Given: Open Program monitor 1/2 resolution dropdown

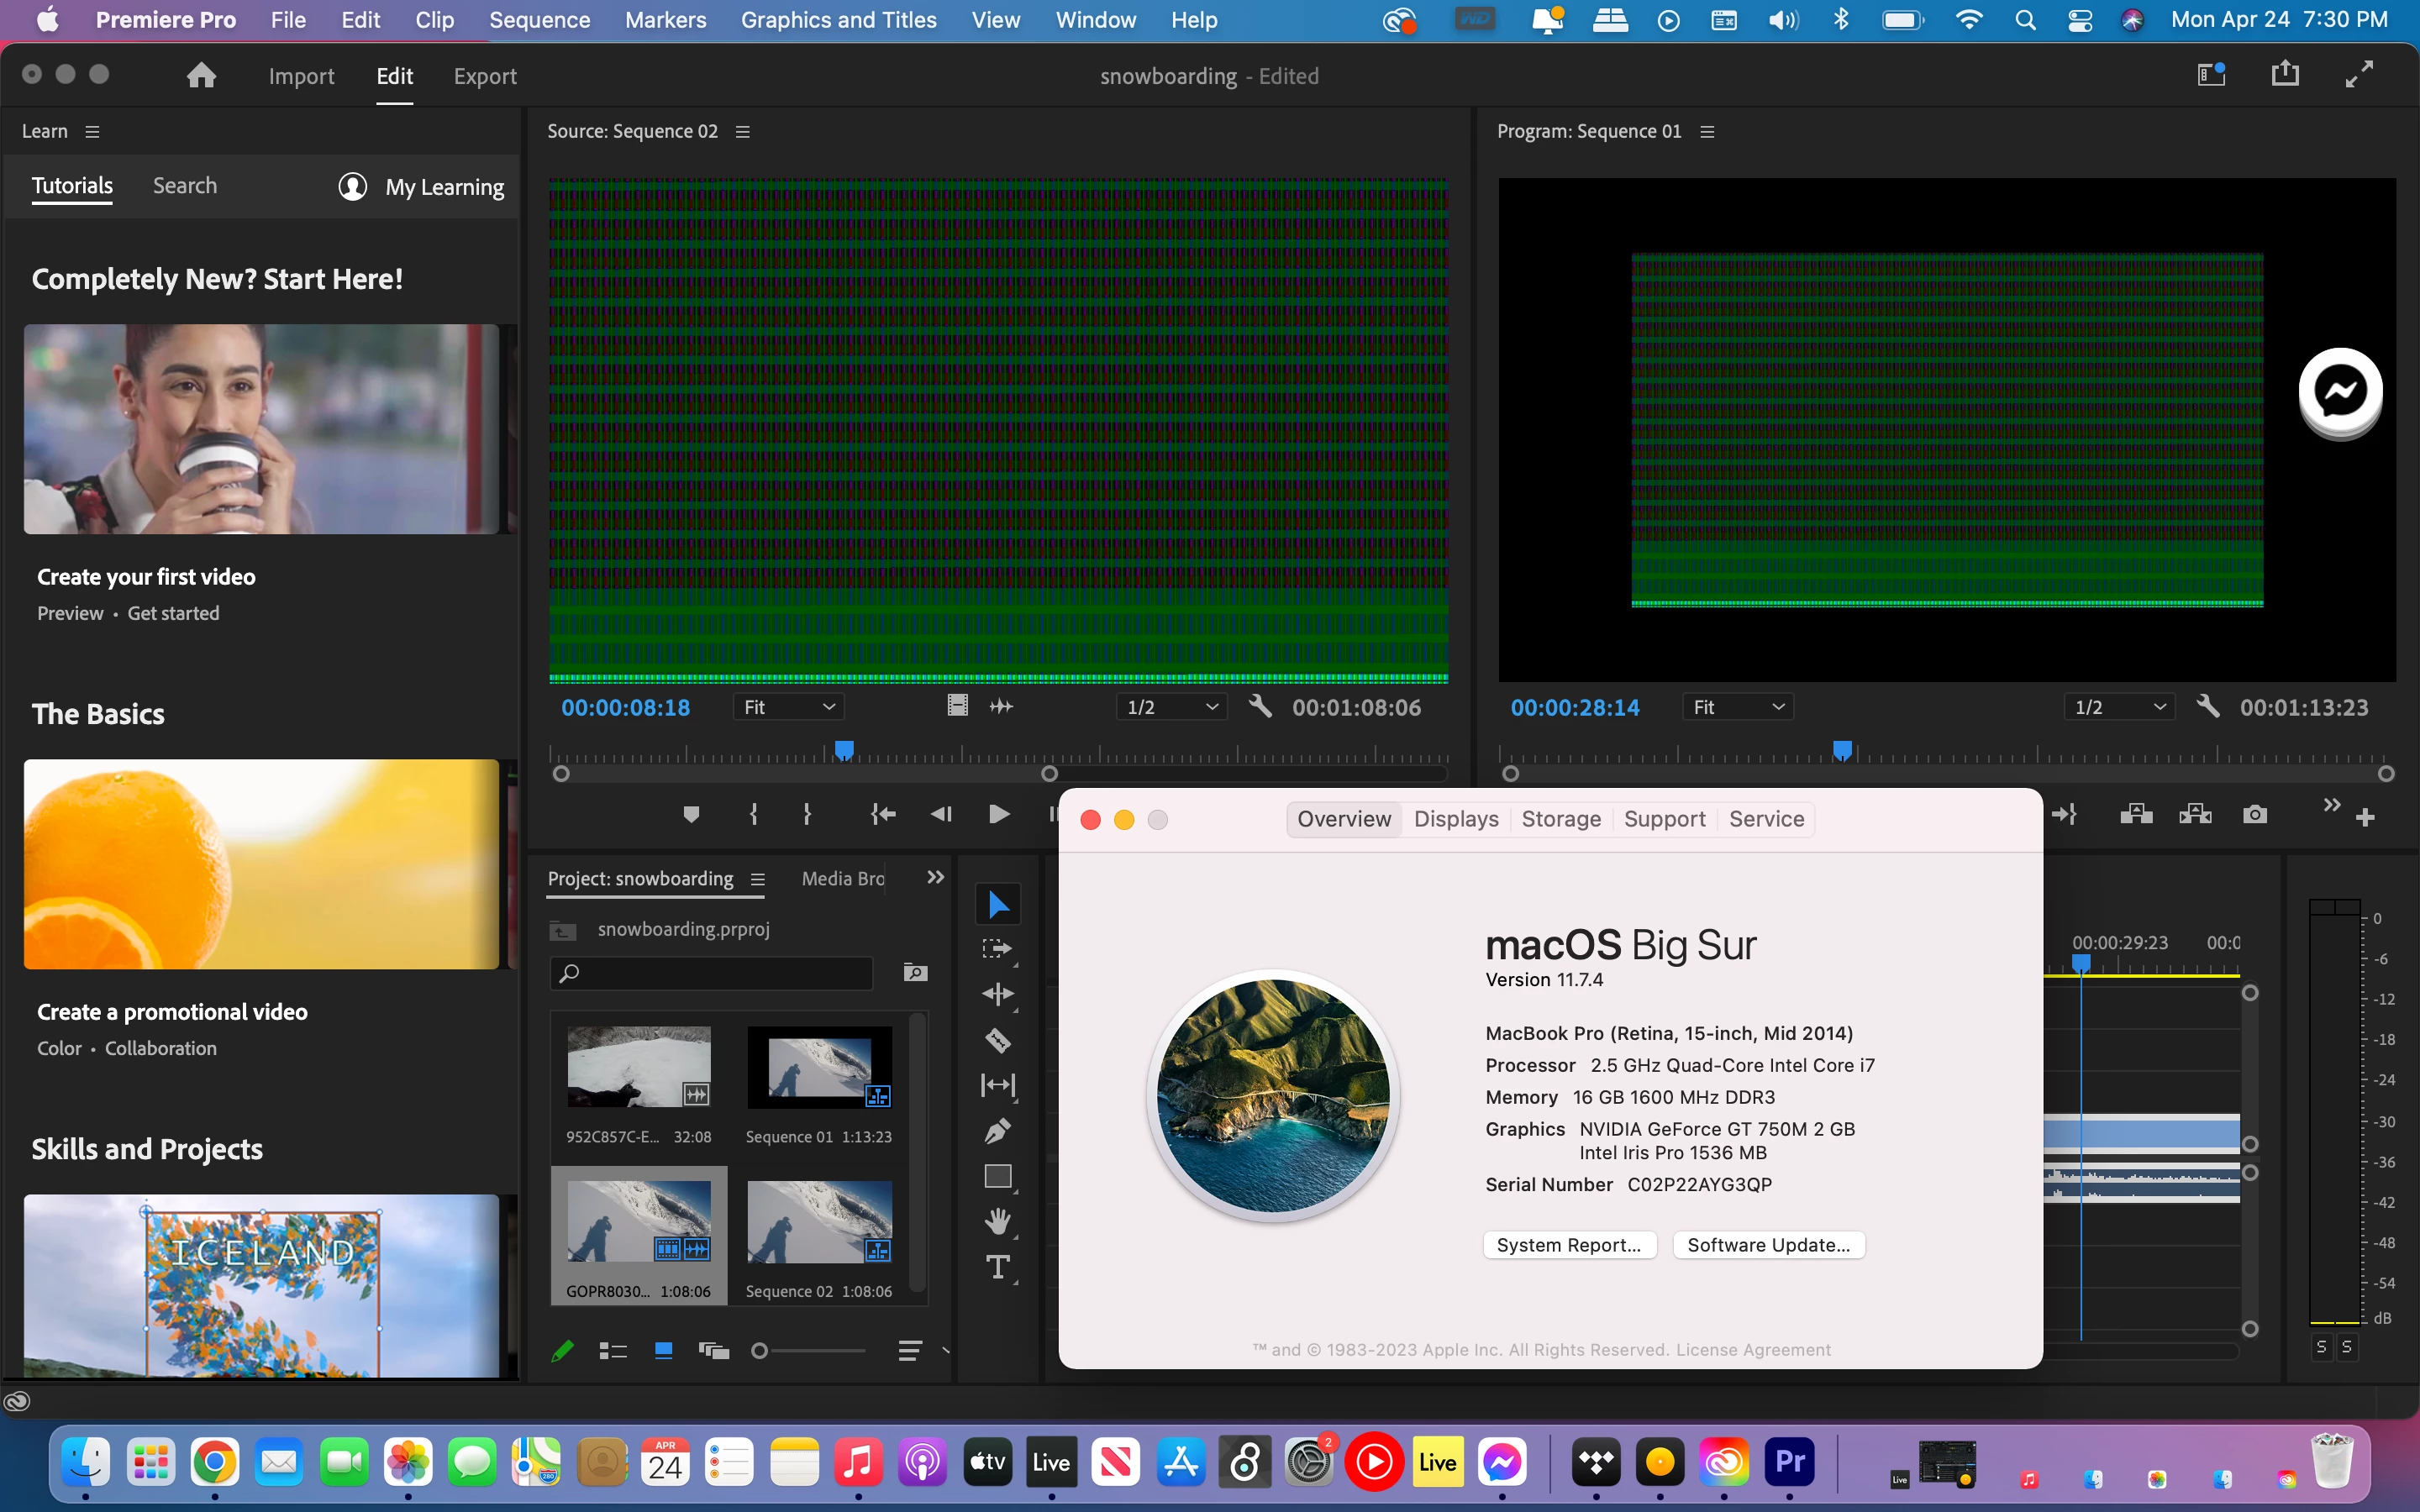Looking at the screenshot, I should 2119,707.
